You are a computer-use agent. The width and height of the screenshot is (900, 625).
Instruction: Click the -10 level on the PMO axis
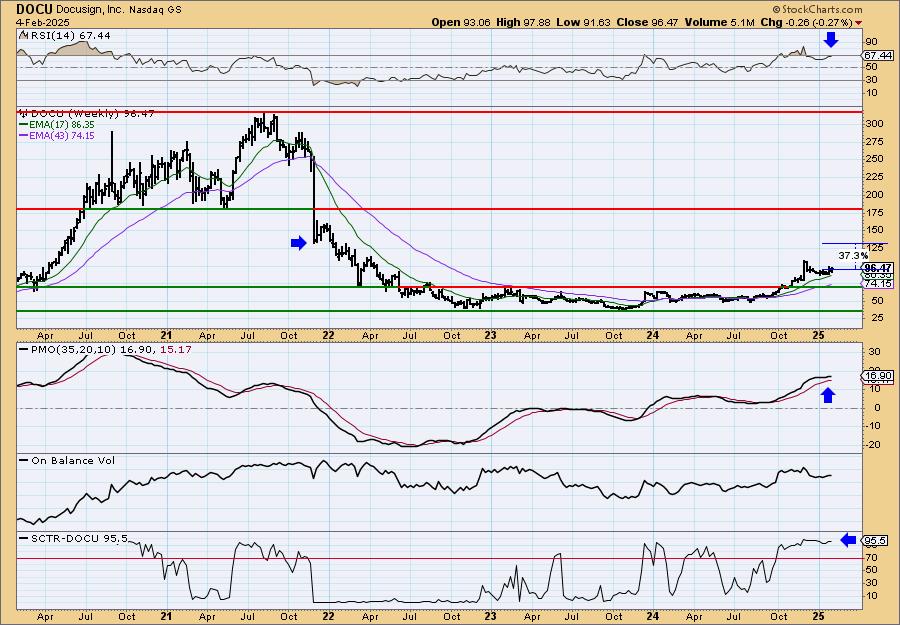(x=872, y=425)
